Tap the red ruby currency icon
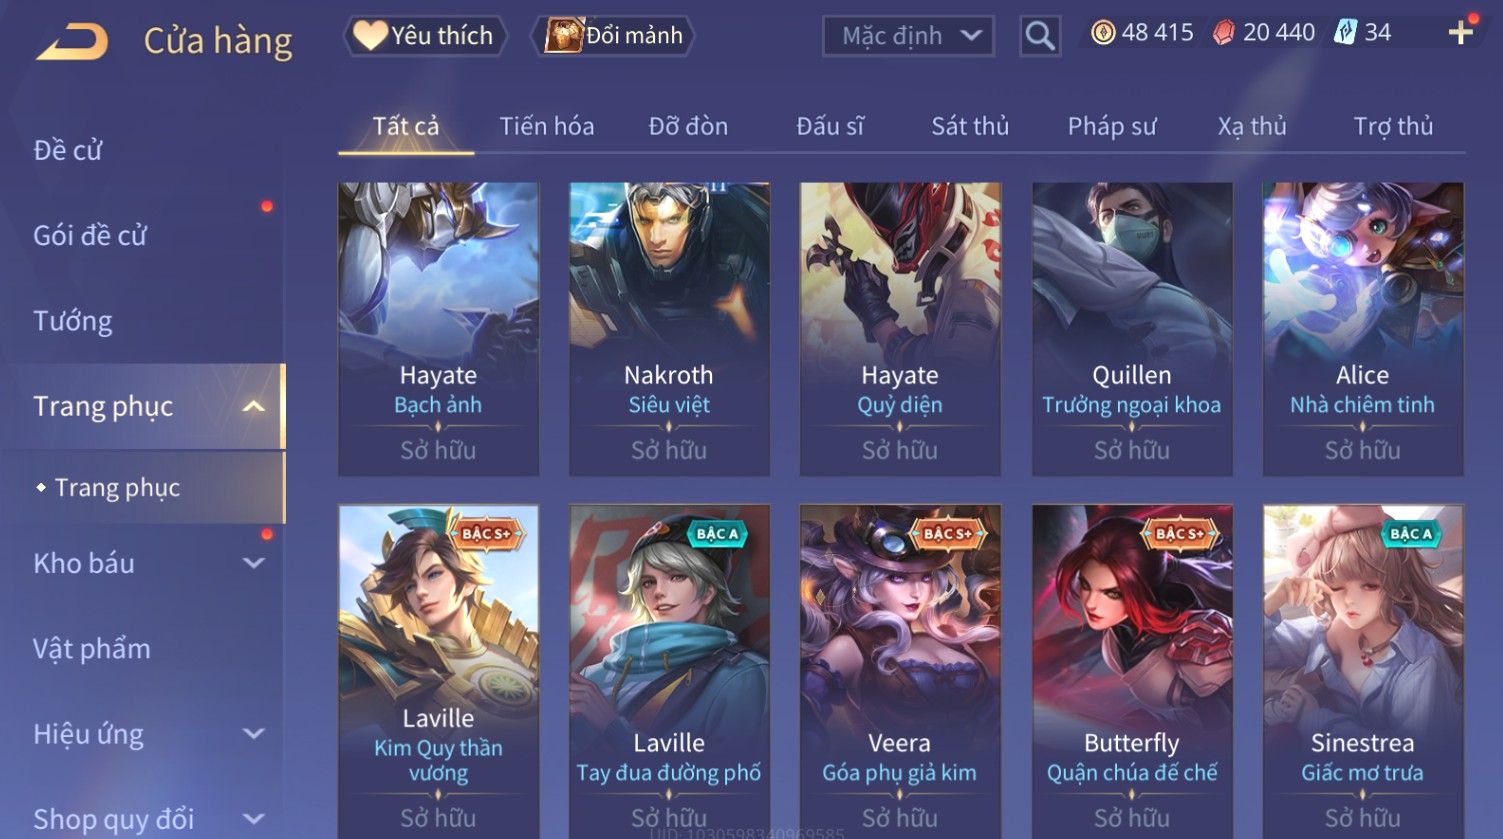 pyautogui.click(x=1223, y=33)
